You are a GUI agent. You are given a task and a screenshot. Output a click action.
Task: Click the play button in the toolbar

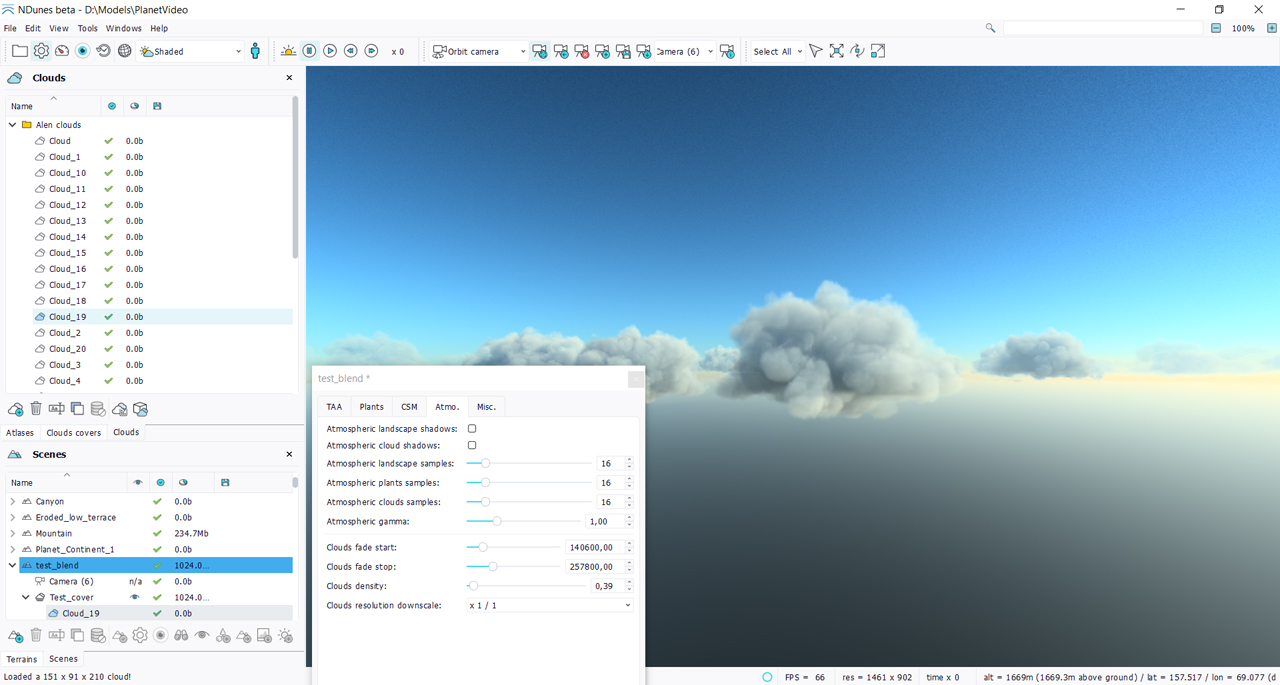click(x=330, y=51)
